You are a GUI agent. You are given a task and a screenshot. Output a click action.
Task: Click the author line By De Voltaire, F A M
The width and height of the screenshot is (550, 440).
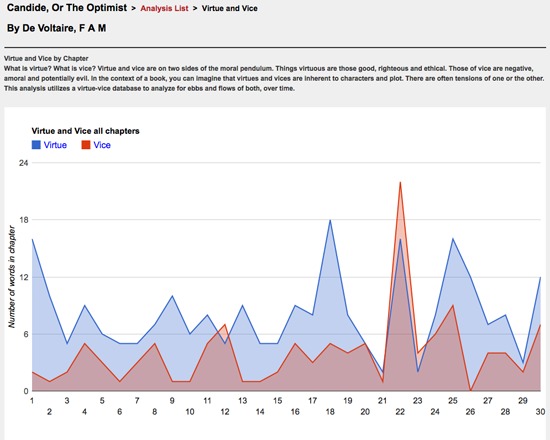[56, 28]
